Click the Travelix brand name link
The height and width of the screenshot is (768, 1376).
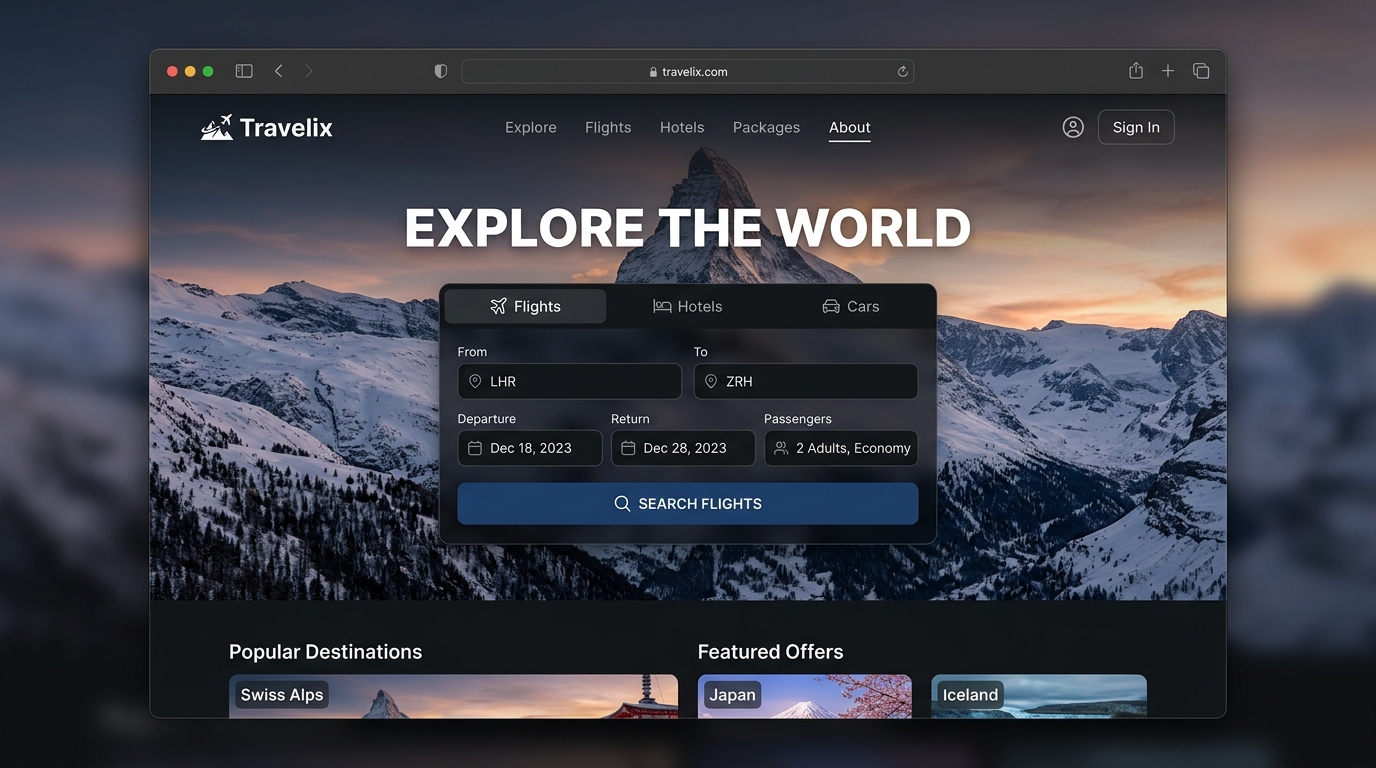(x=286, y=128)
